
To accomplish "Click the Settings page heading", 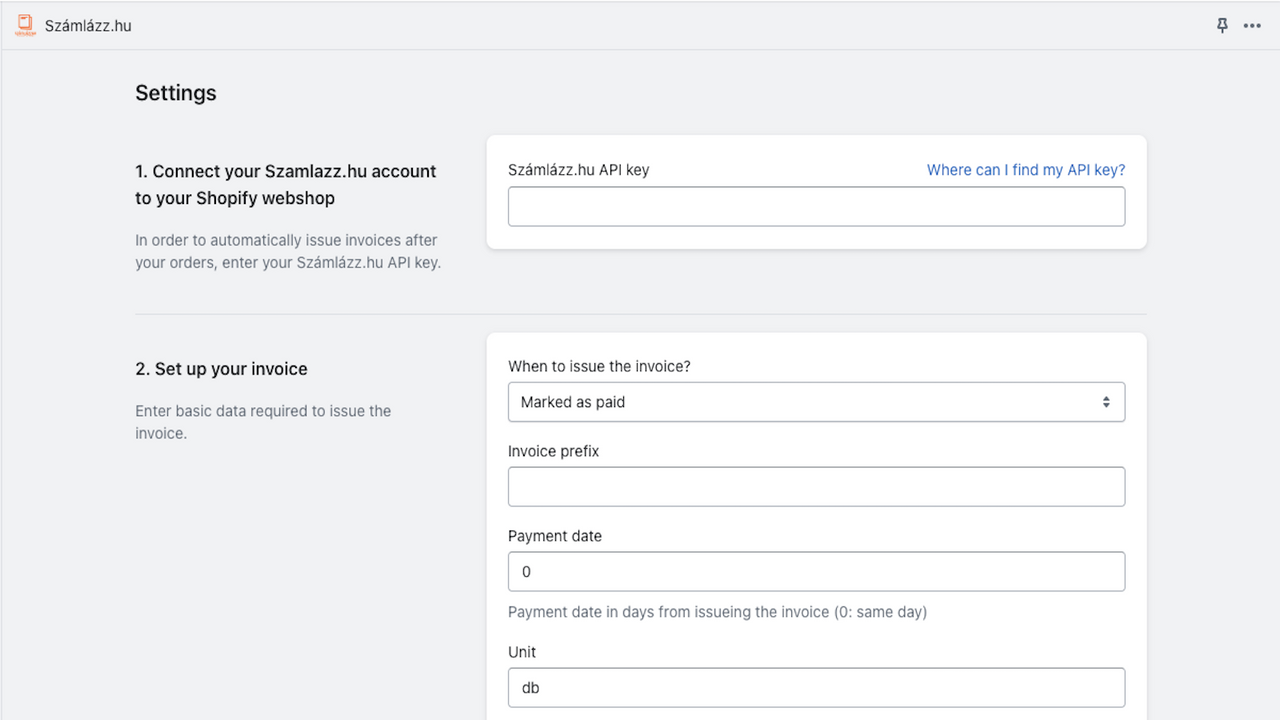I will (x=175, y=93).
